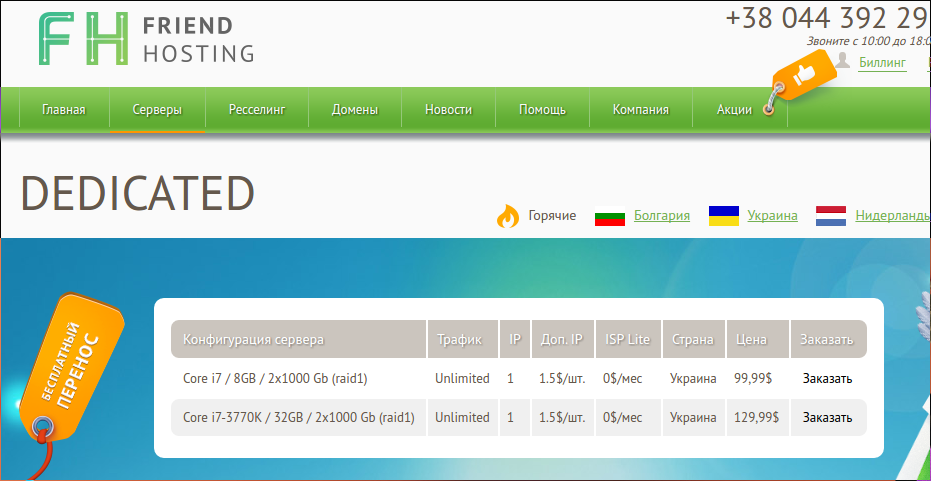Viewport: 931px width, 481px height.
Task: Open the Акции menu item
Action: click(734, 109)
